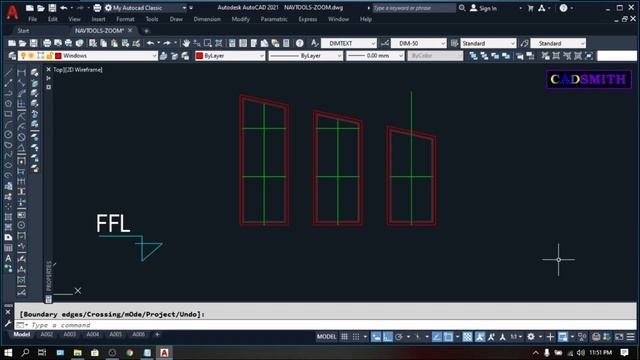Open the 0.00 mm lineweight dropdown

tap(400, 56)
